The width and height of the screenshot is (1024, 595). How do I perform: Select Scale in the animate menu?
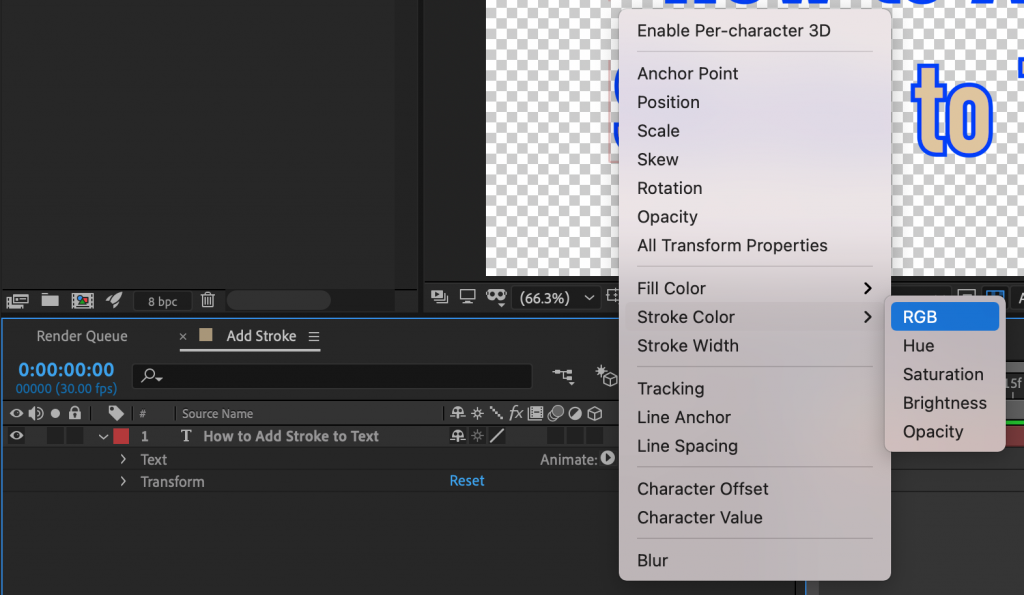754,131
